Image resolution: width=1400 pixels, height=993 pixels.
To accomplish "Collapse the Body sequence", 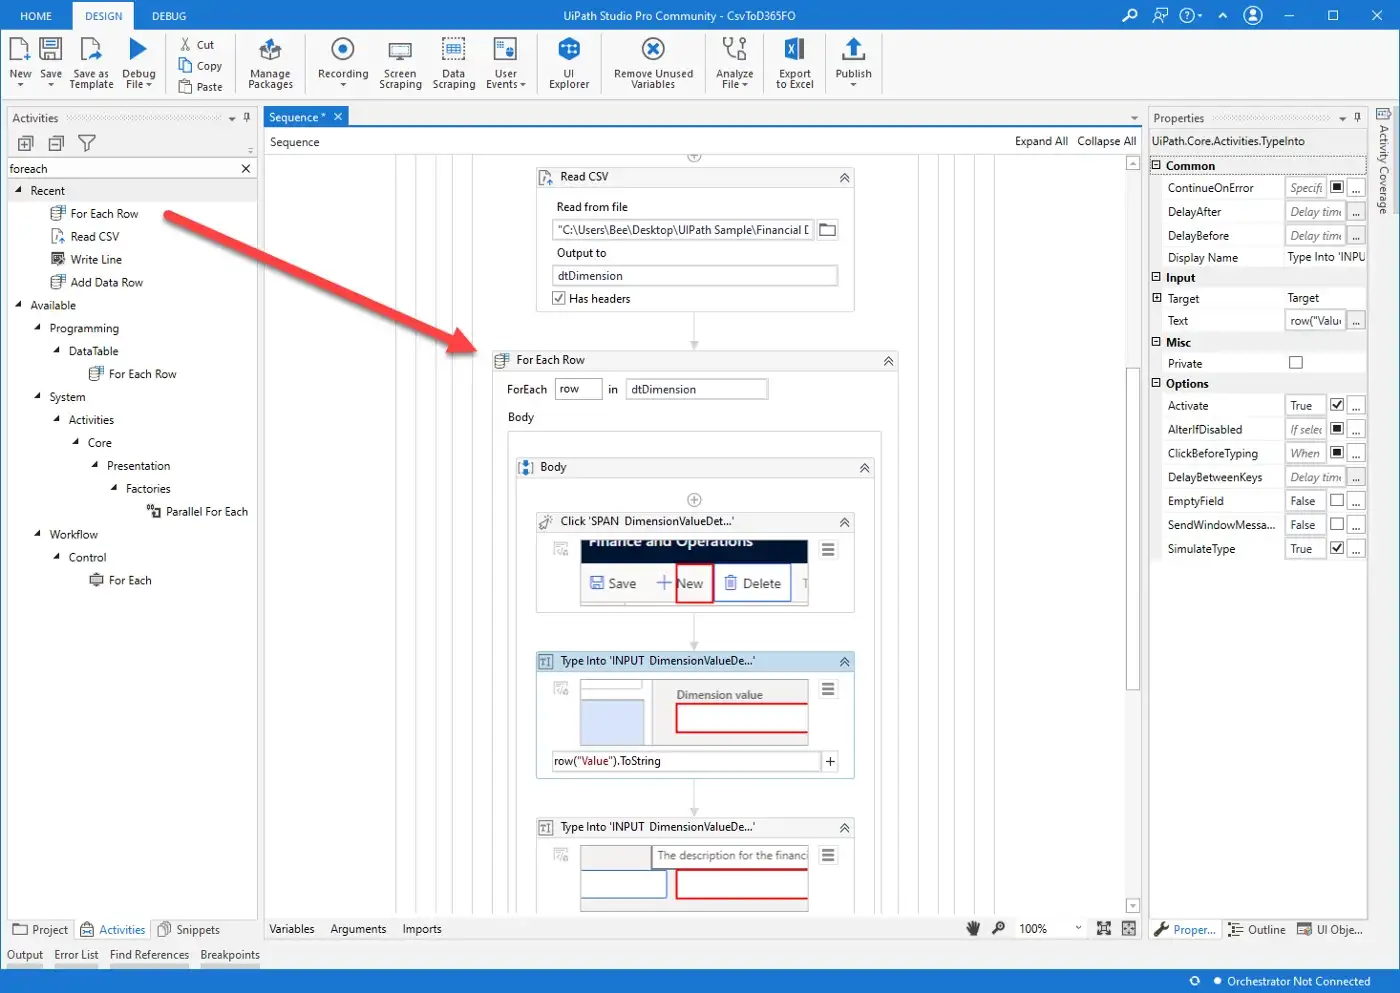I will [864, 468].
